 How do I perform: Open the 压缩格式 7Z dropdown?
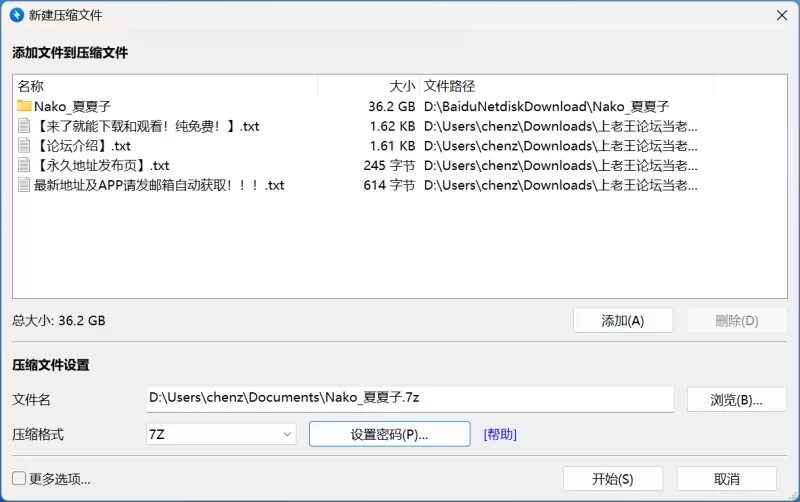221,434
